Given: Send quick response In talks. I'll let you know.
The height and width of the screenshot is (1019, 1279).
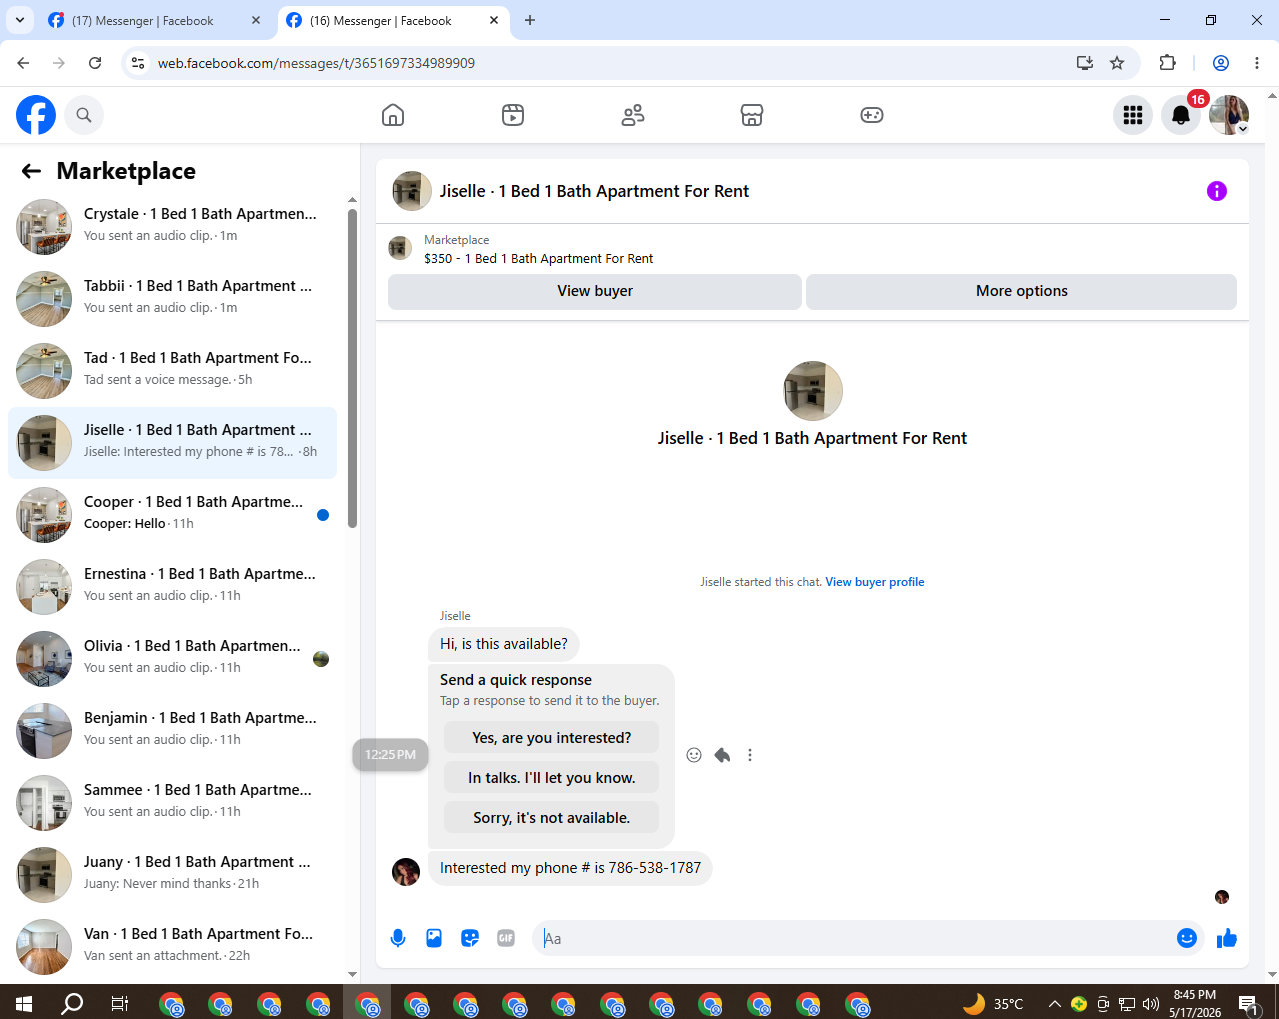Looking at the screenshot, I should 551,778.
